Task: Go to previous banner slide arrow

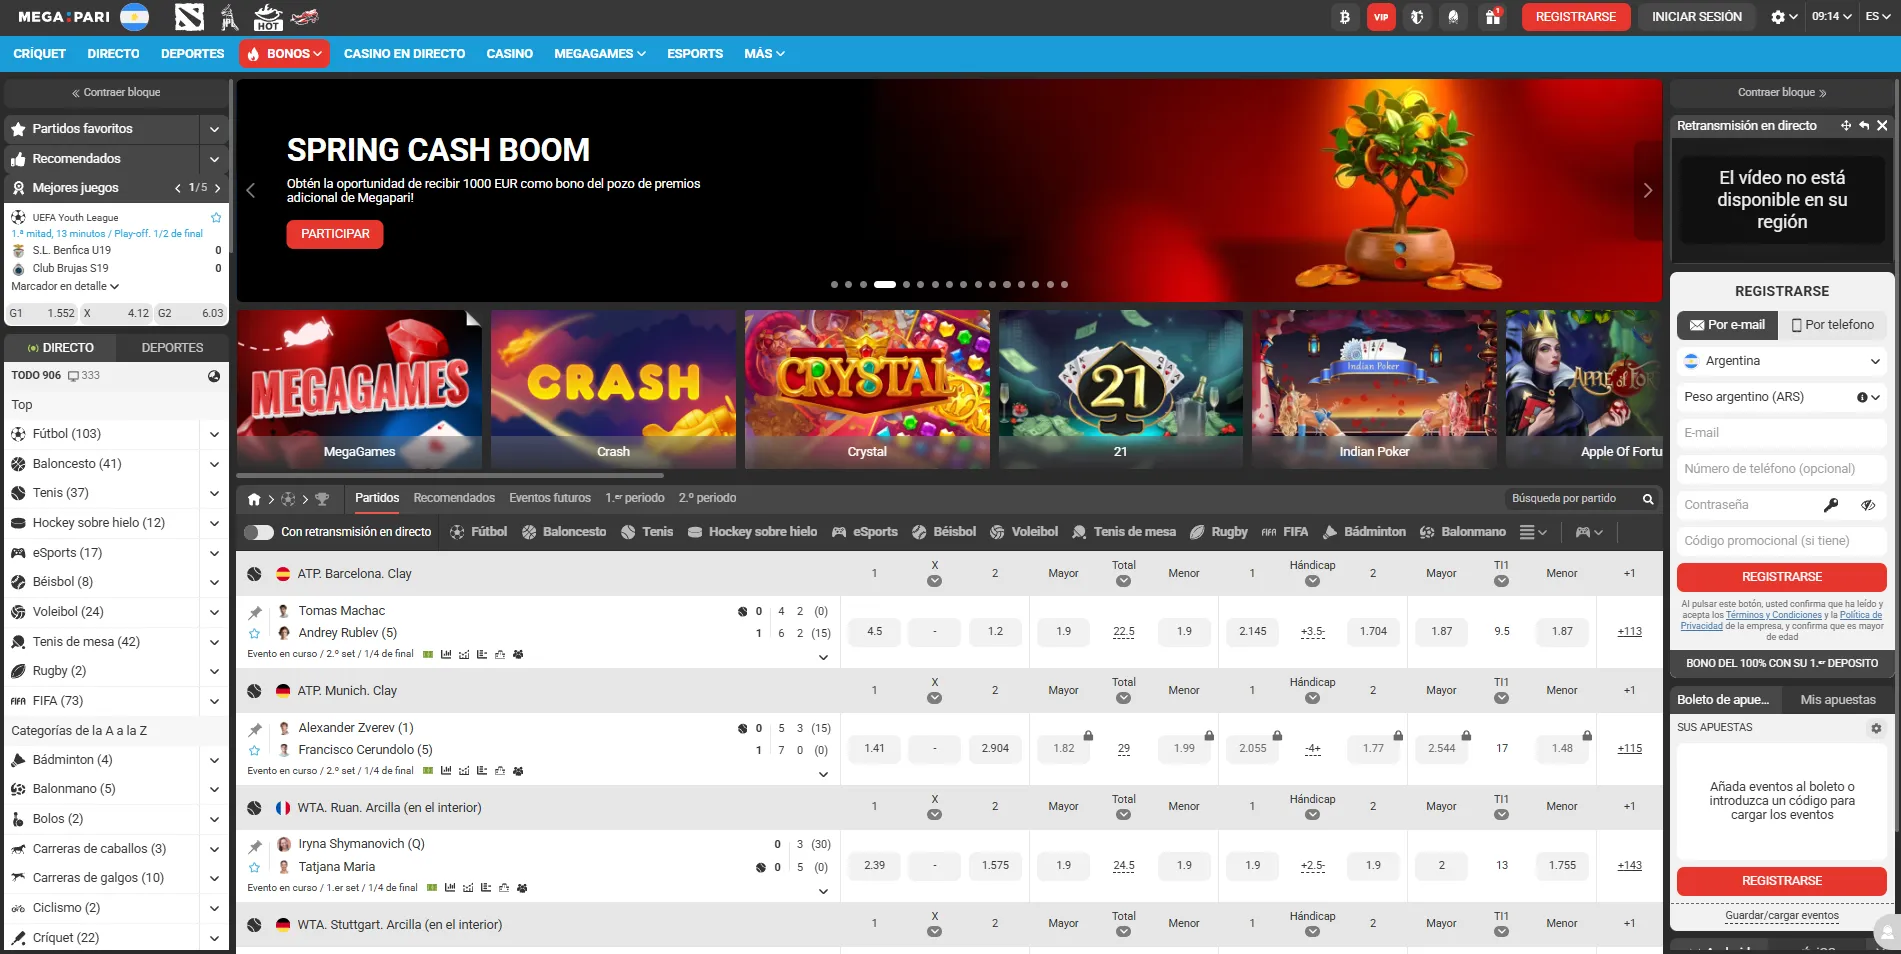Action: [x=251, y=191]
